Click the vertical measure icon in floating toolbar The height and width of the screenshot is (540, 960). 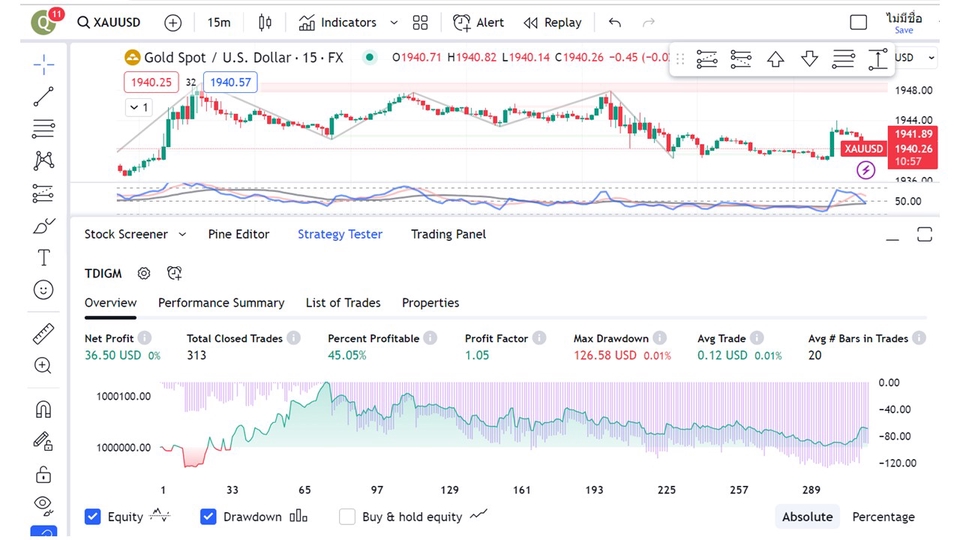click(877, 59)
